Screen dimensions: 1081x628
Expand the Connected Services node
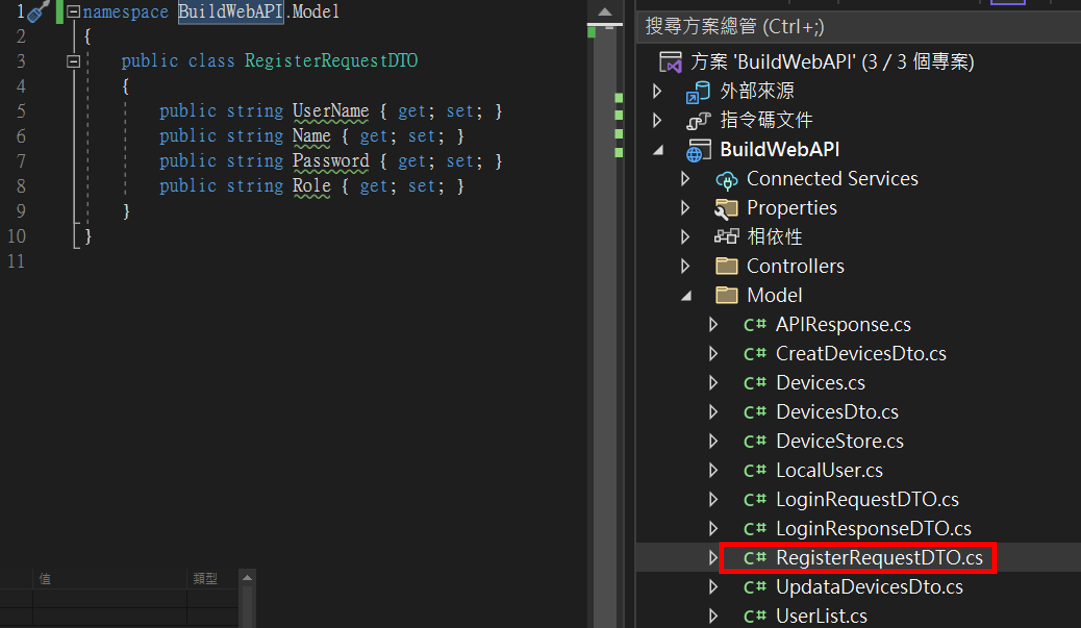(x=685, y=179)
